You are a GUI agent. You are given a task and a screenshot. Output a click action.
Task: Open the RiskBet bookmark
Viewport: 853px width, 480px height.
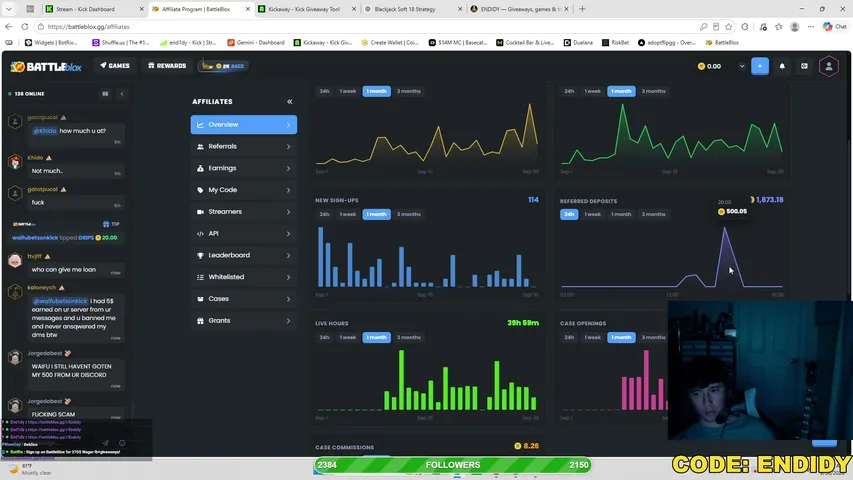pyautogui.click(x=615, y=42)
